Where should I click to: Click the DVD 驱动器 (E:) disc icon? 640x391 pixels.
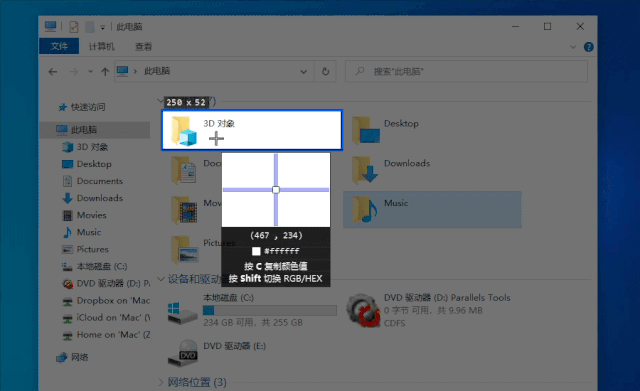pyautogui.click(x=183, y=353)
